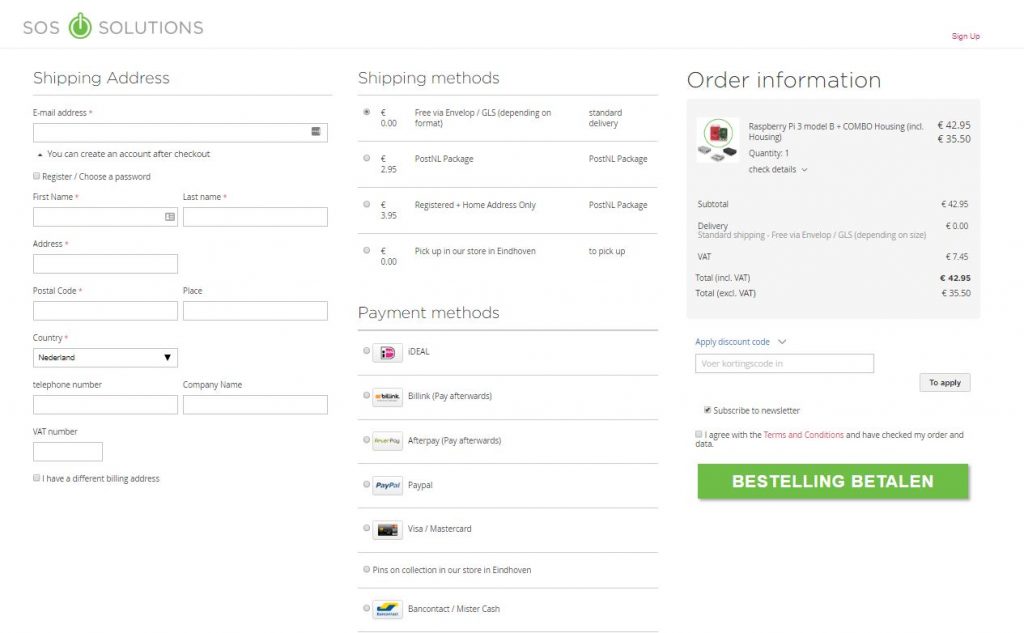Click the BESTELLING BETALEN button

click(833, 481)
